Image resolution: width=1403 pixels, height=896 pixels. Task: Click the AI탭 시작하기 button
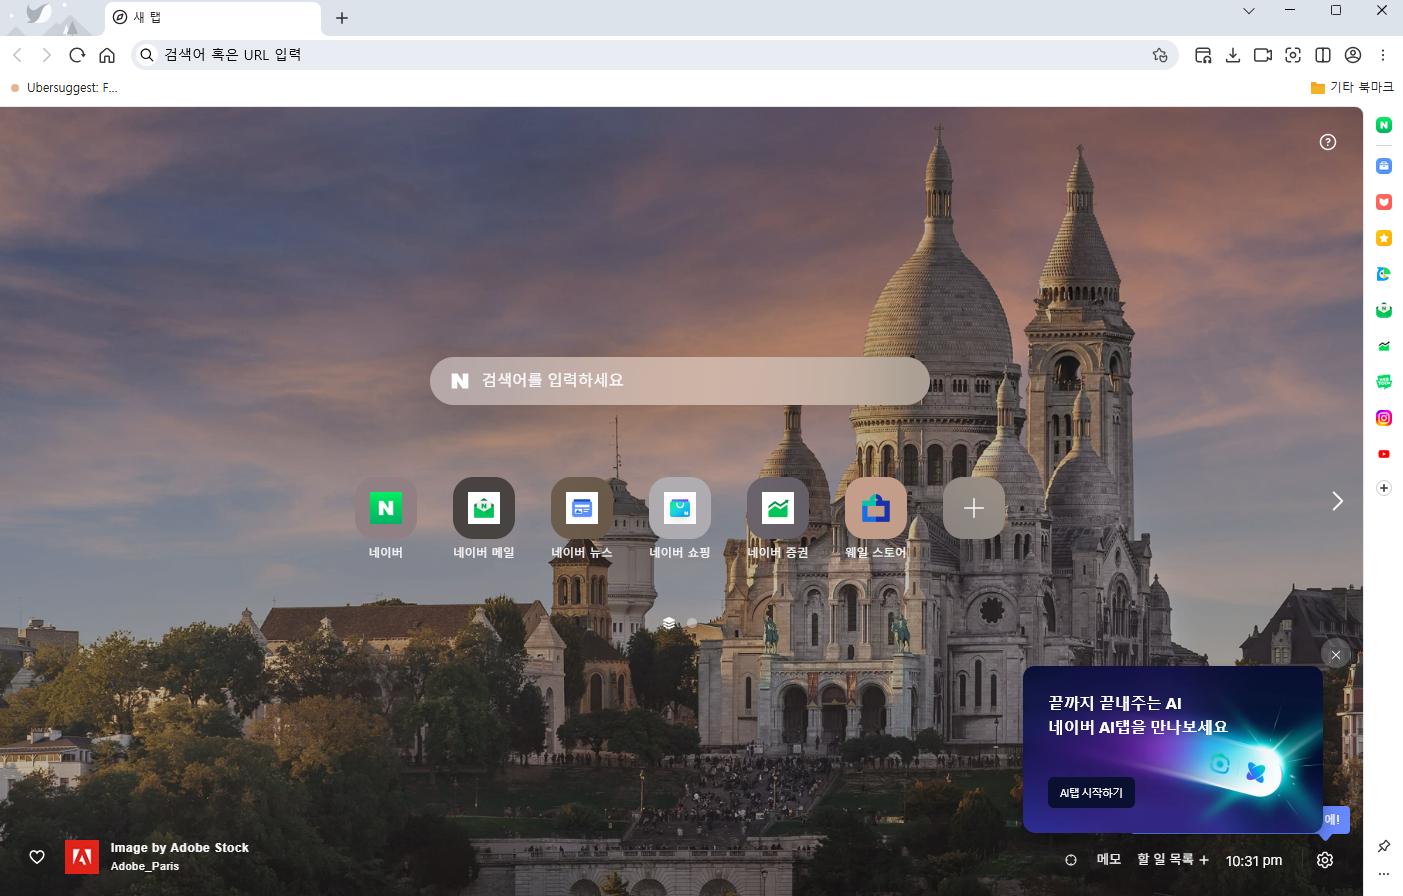(x=1091, y=793)
